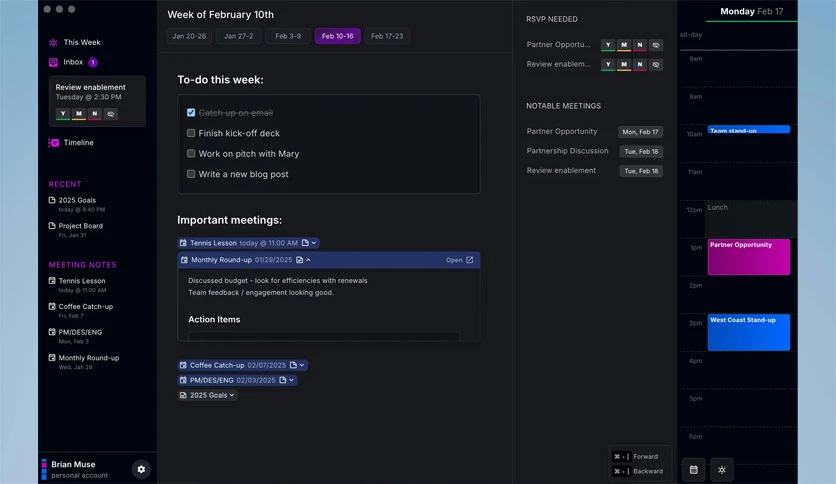Switch to the Feb 17-23 week tab
The width and height of the screenshot is (836, 484).
point(387,36)
